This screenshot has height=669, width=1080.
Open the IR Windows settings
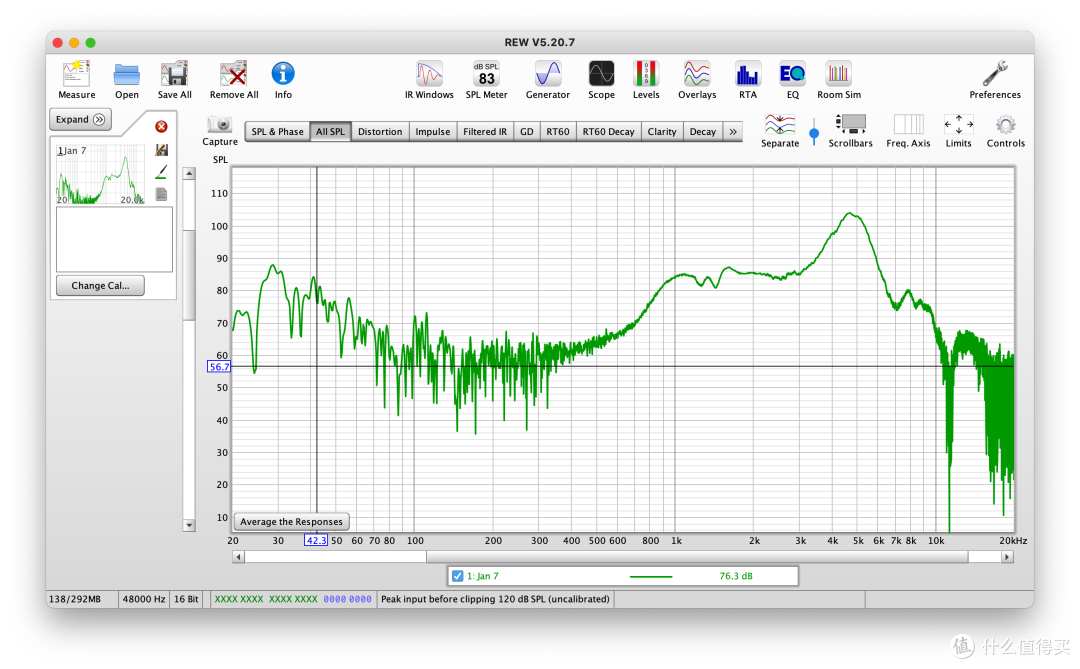point(428,79)
